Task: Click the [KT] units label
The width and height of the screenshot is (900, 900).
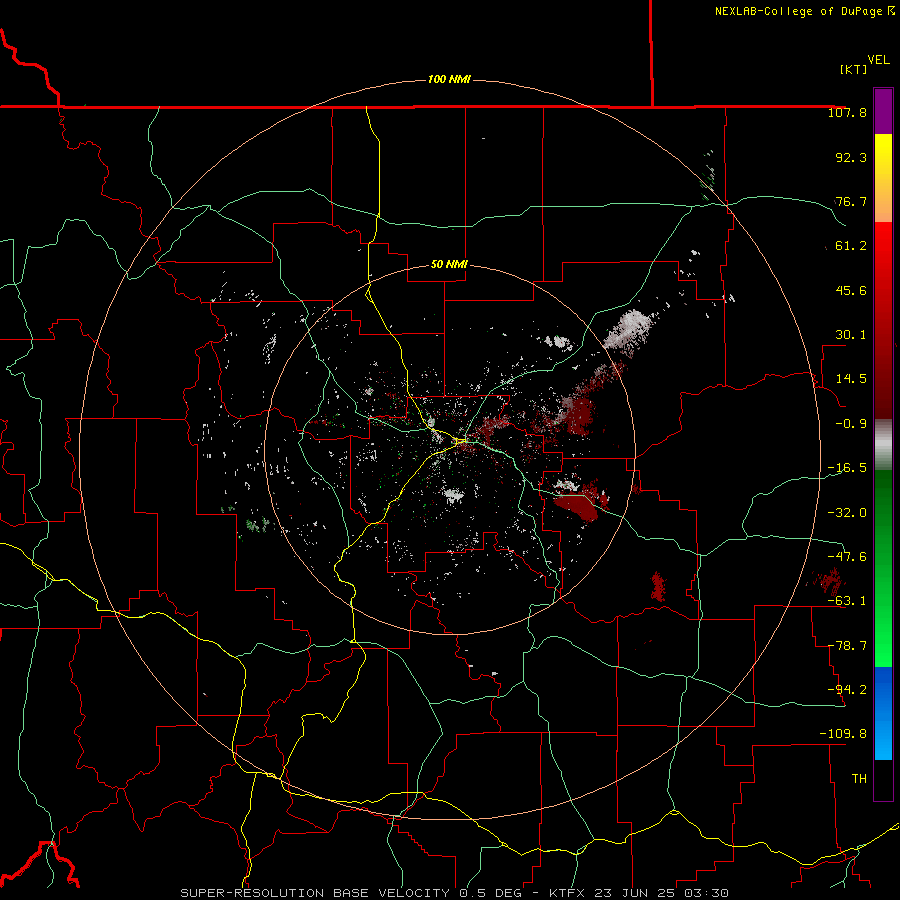Action: [x=853, y=69]
